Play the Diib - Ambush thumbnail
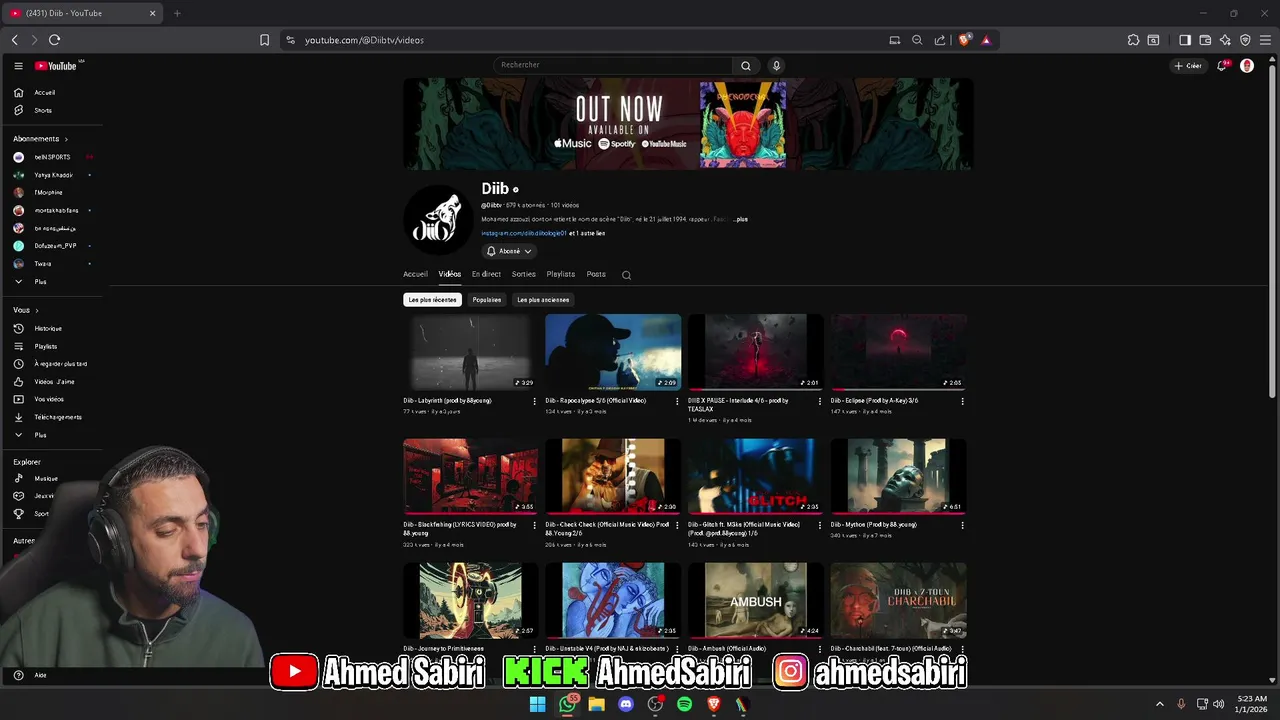1280x720 pixels. pyautogui.click(x=755, y=600)
